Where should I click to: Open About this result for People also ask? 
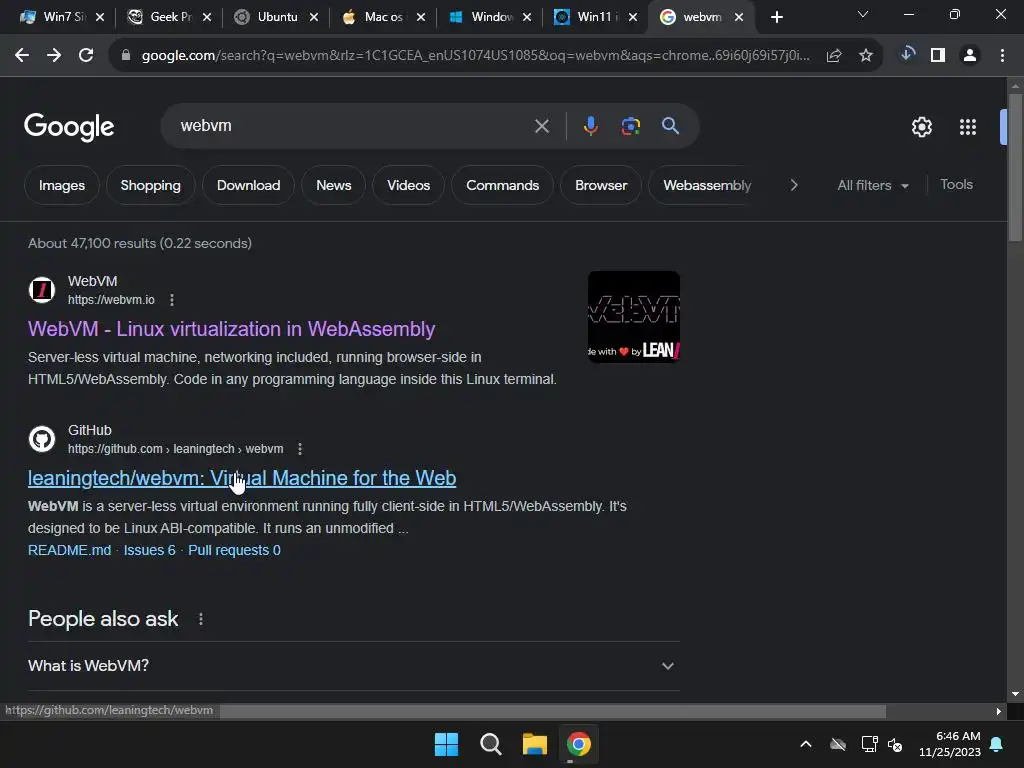pyautogui.click(x=201, y=619)
